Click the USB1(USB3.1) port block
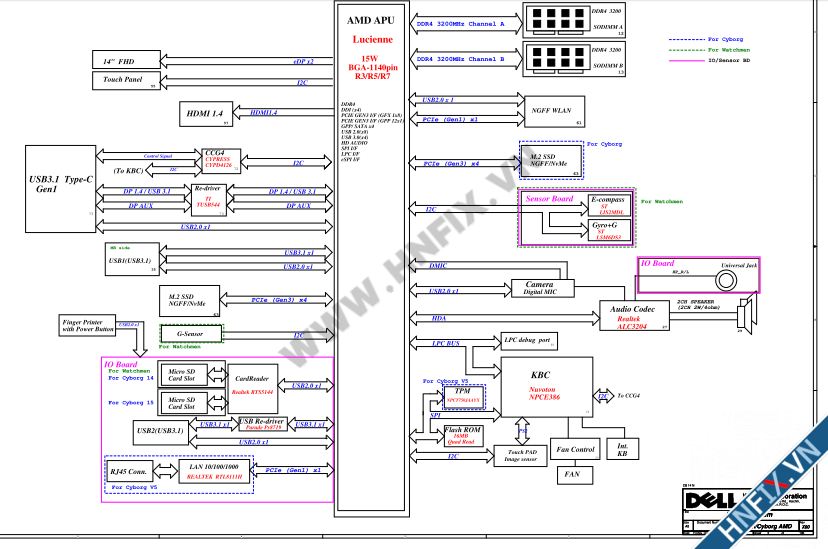Viewport: 828px width, 549px height. tap(132, 259)
